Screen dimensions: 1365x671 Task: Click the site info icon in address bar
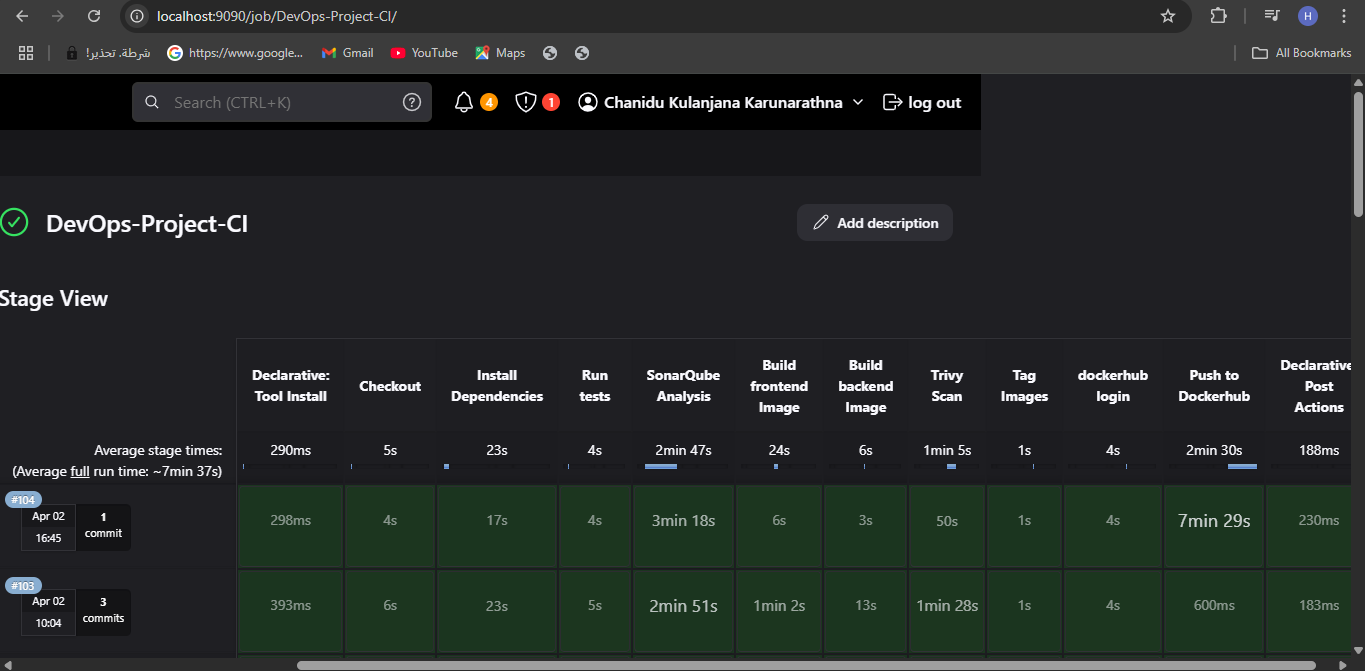[138, 16]
